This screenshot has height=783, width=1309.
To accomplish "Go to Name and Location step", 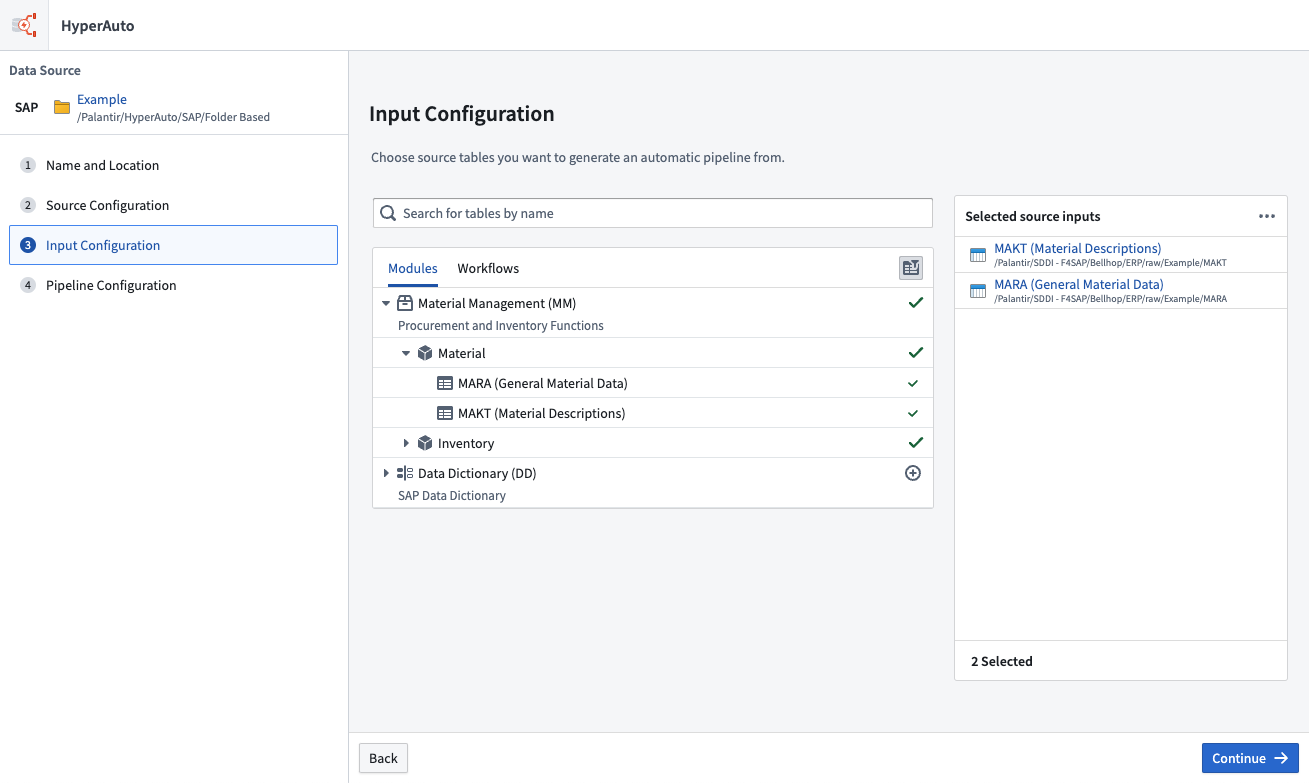I will click(x=173, y=165).
